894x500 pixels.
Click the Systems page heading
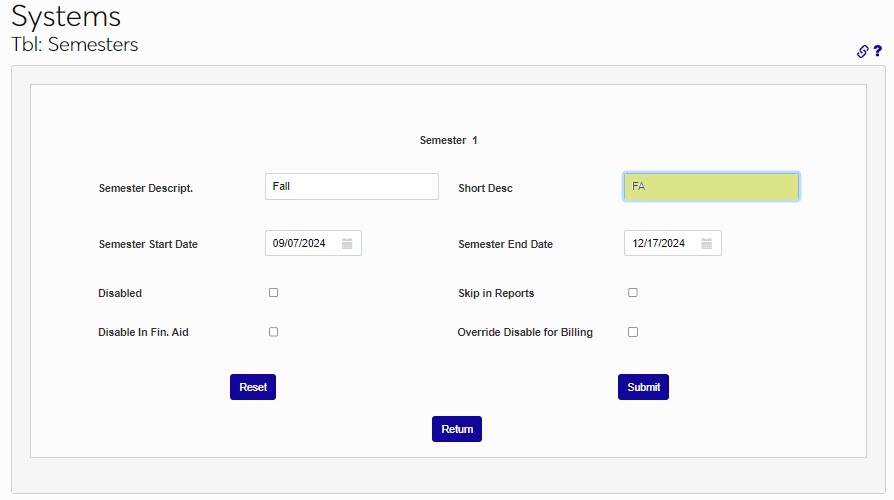(x=66, y=17)
